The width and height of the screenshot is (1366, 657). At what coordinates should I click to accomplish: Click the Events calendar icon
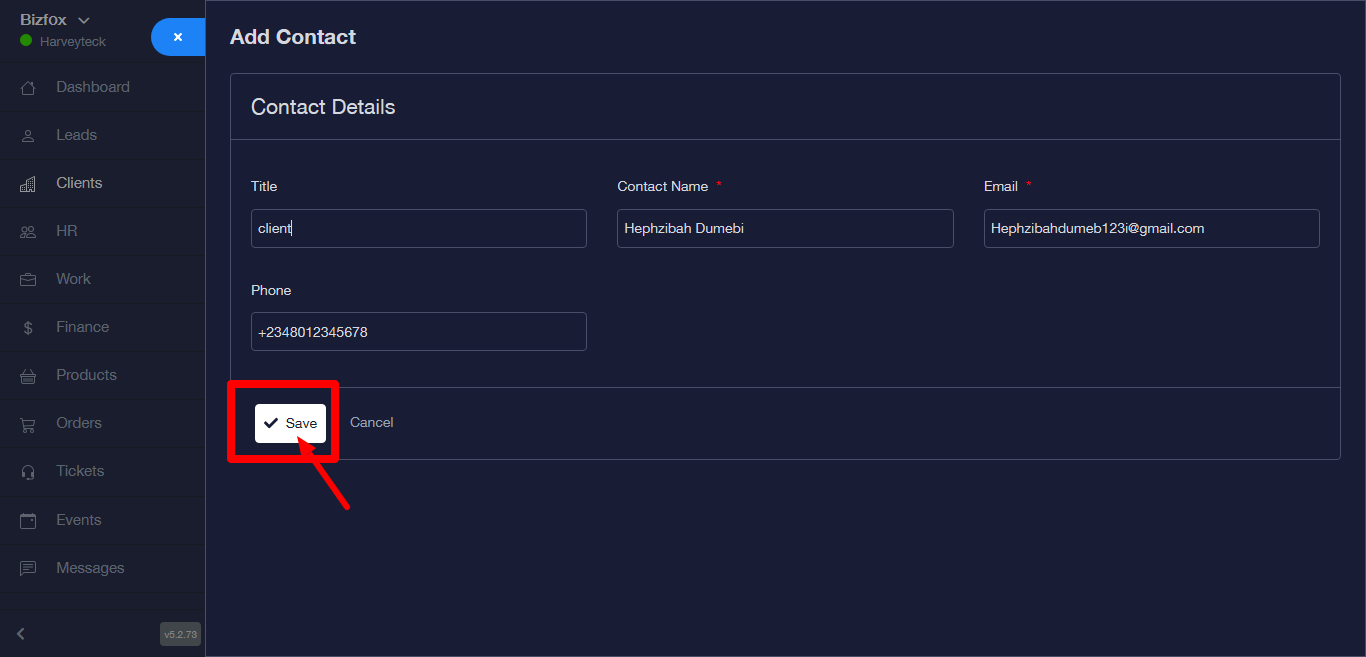pyautogui.click(x=28, y=520)
